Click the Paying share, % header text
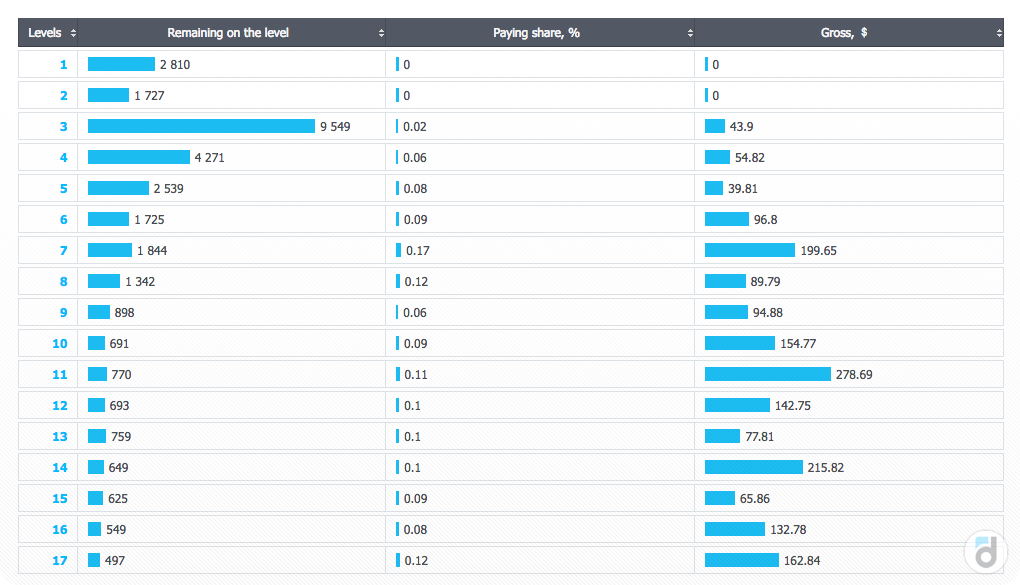 tap(536, 33)
